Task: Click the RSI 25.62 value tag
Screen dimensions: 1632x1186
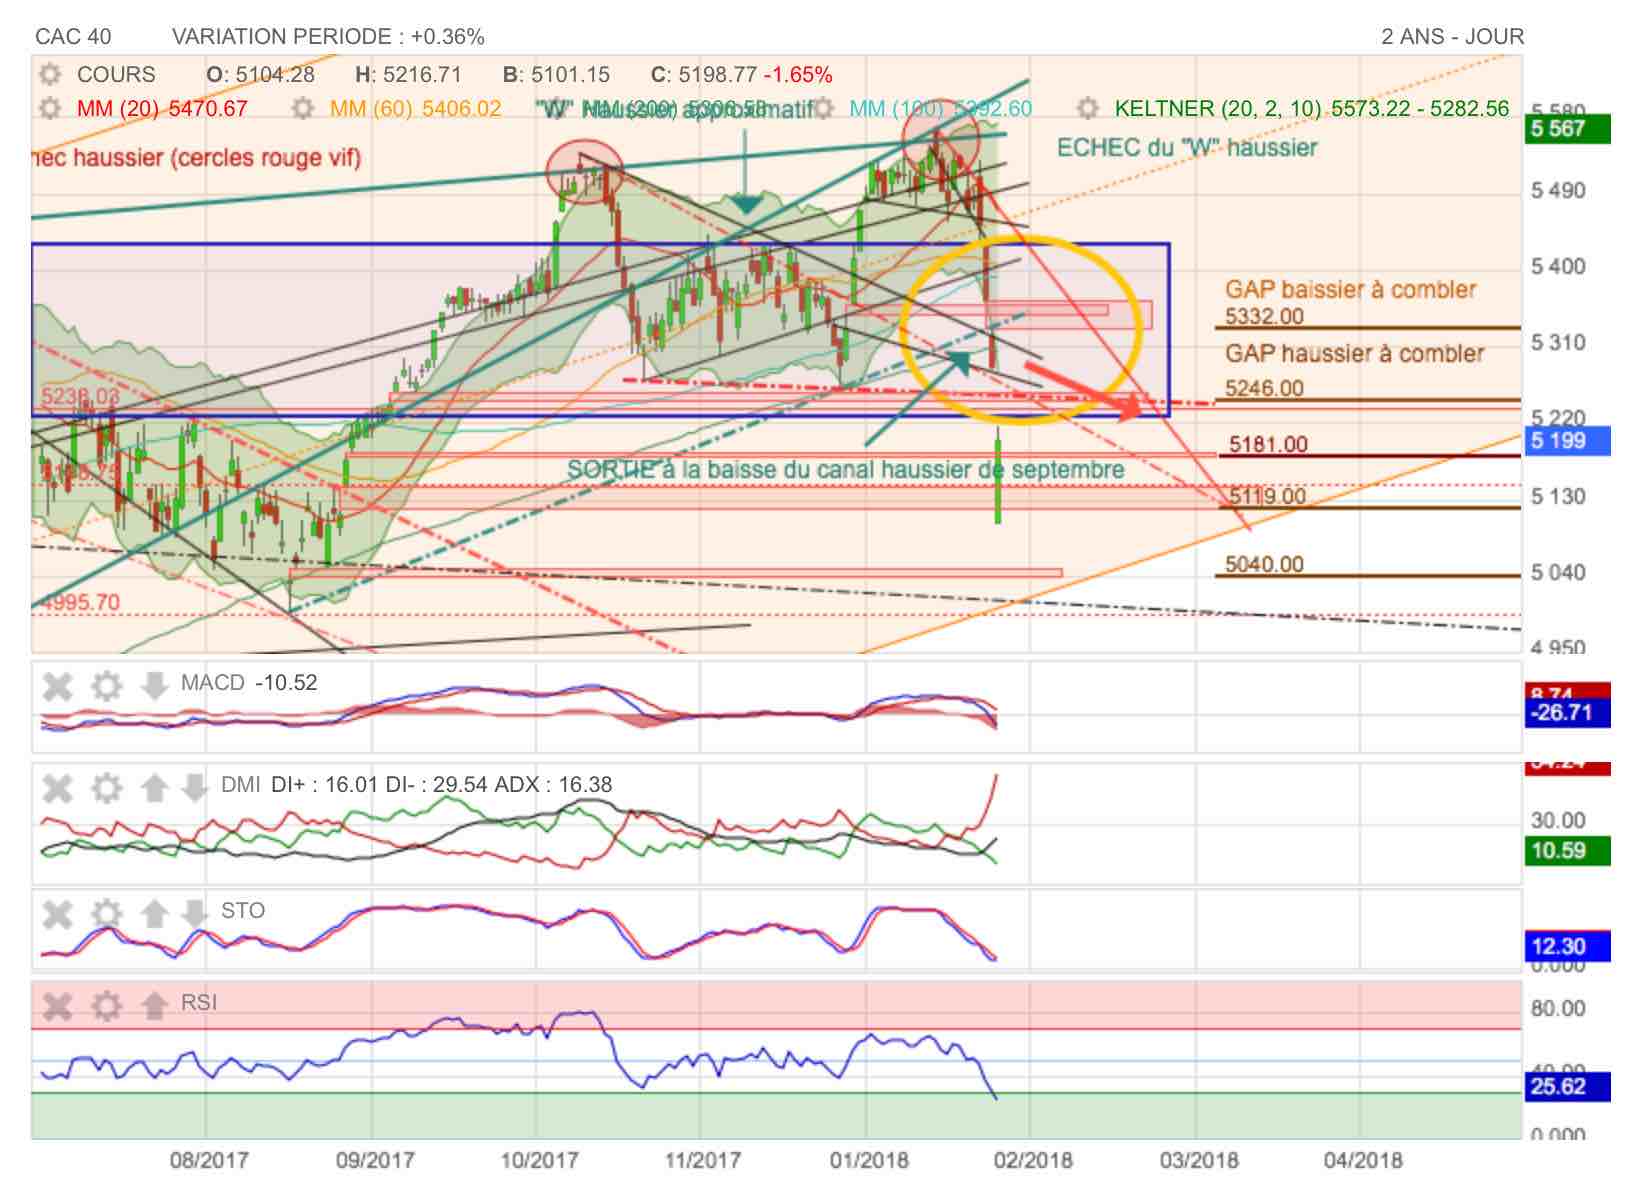Action: tap(1567, 1087)
